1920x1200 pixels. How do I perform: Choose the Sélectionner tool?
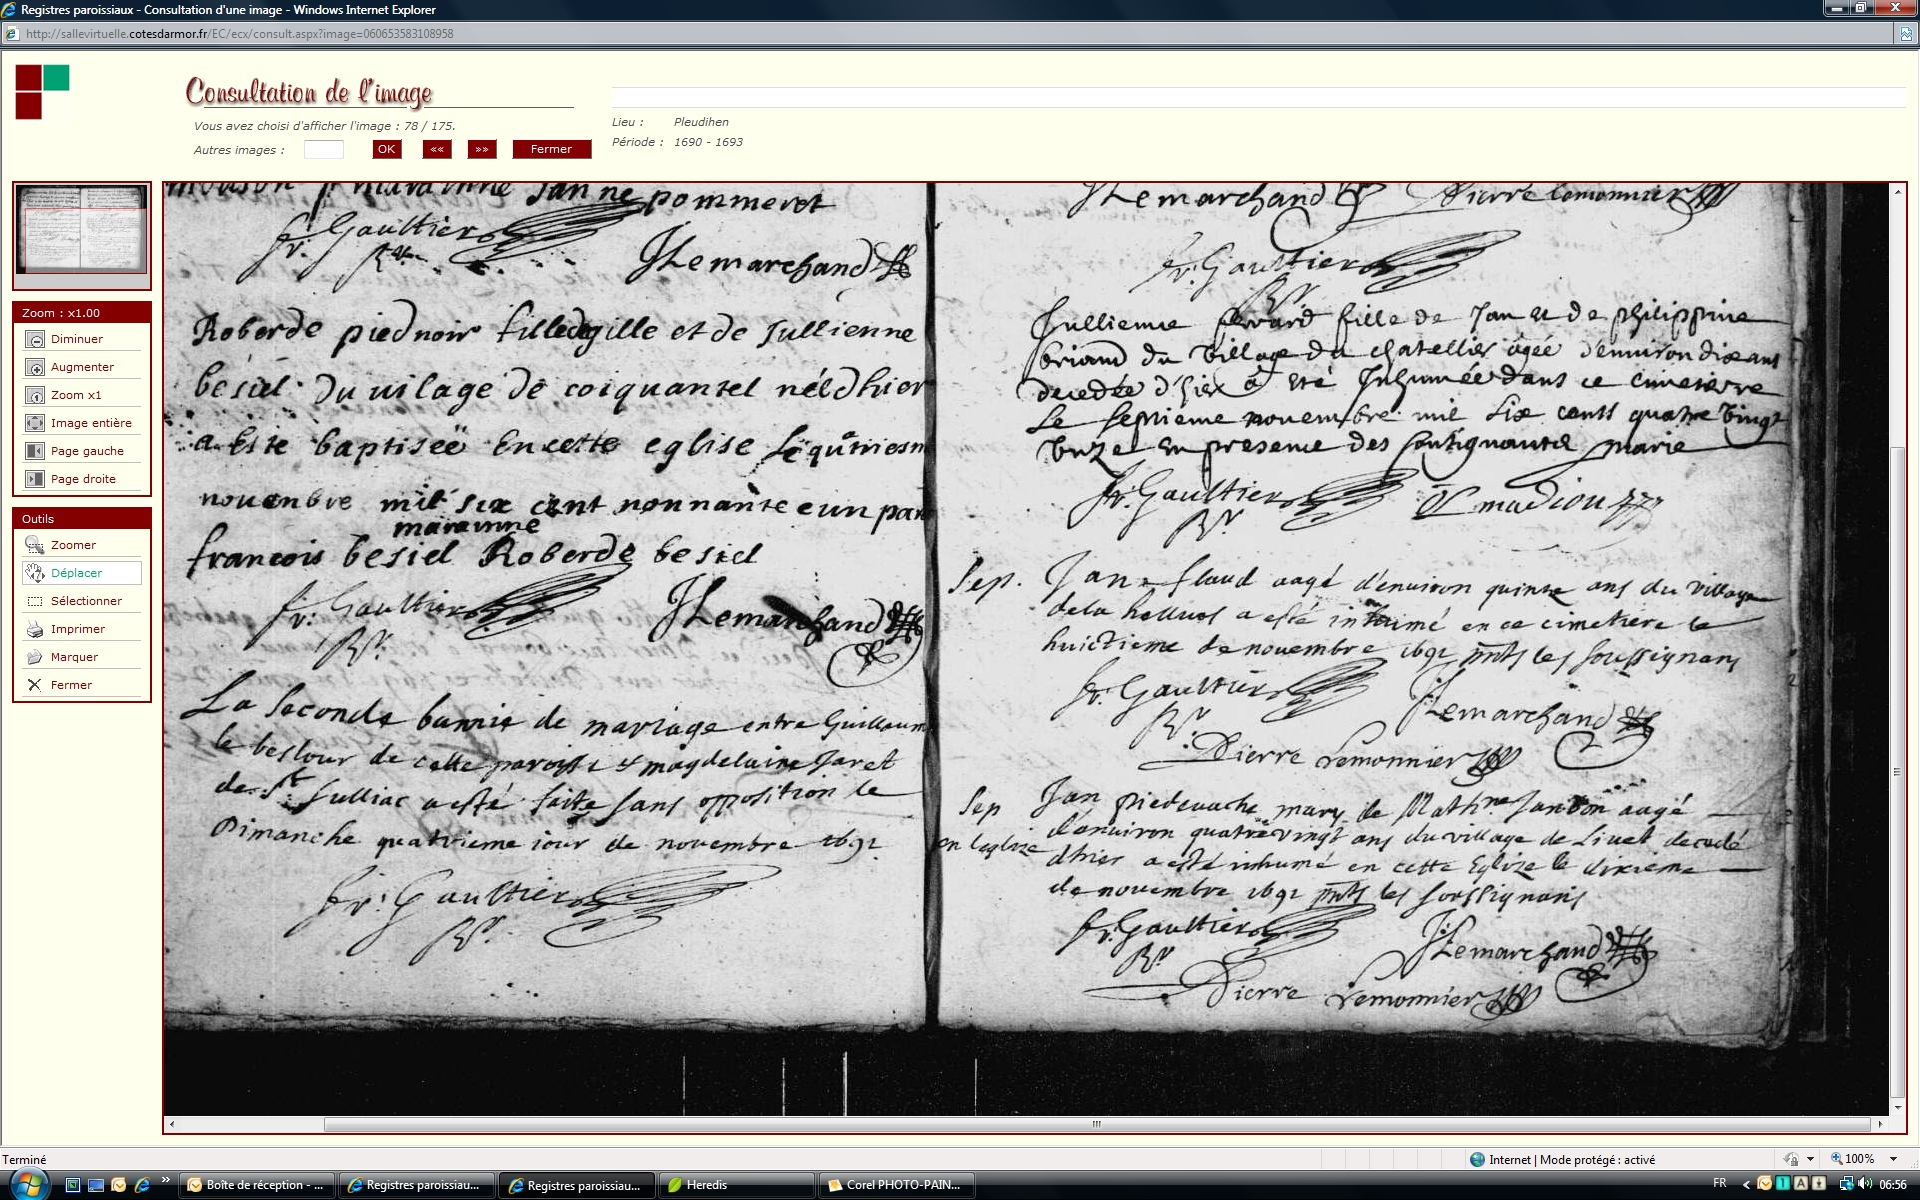click(x=35, y=601)
